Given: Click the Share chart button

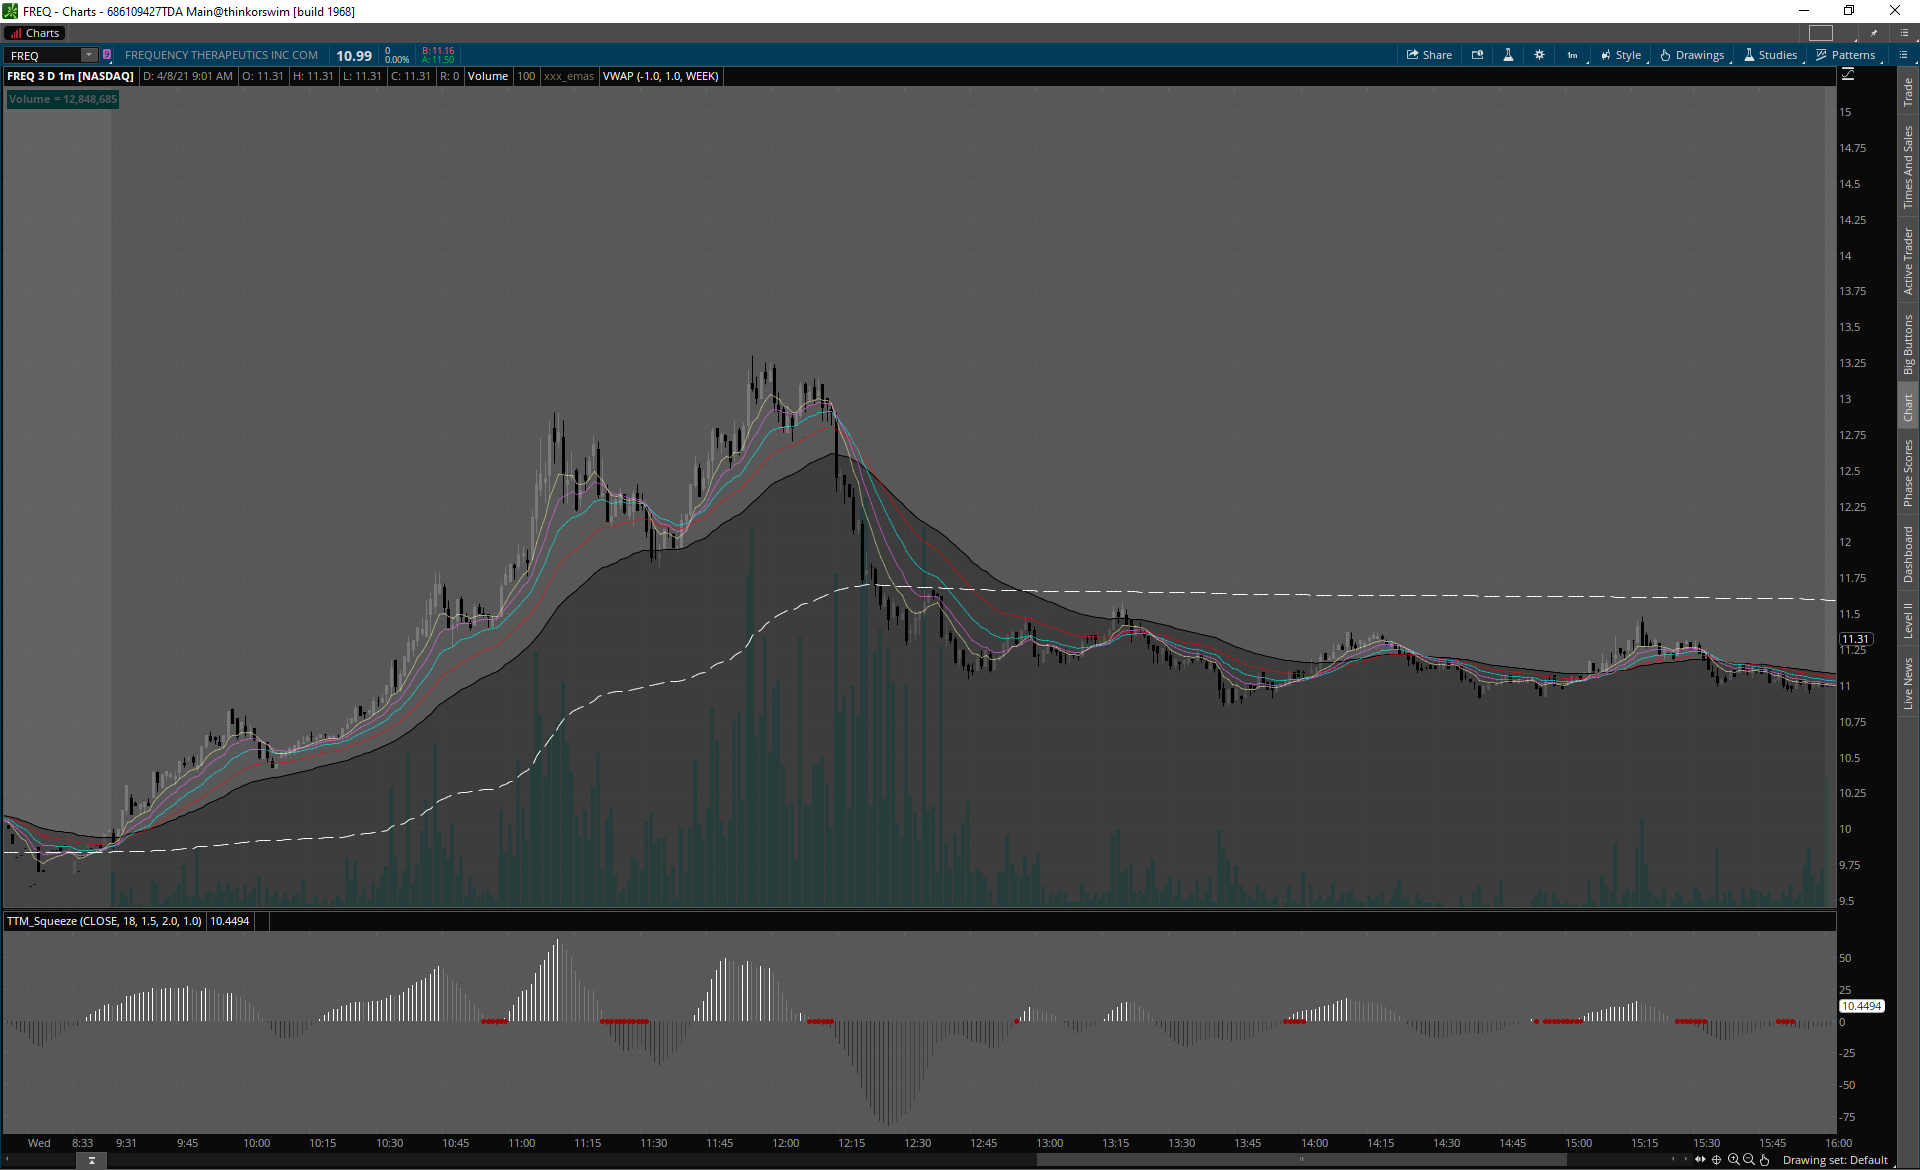Looking at the screenshot, I should (1429, 55).
